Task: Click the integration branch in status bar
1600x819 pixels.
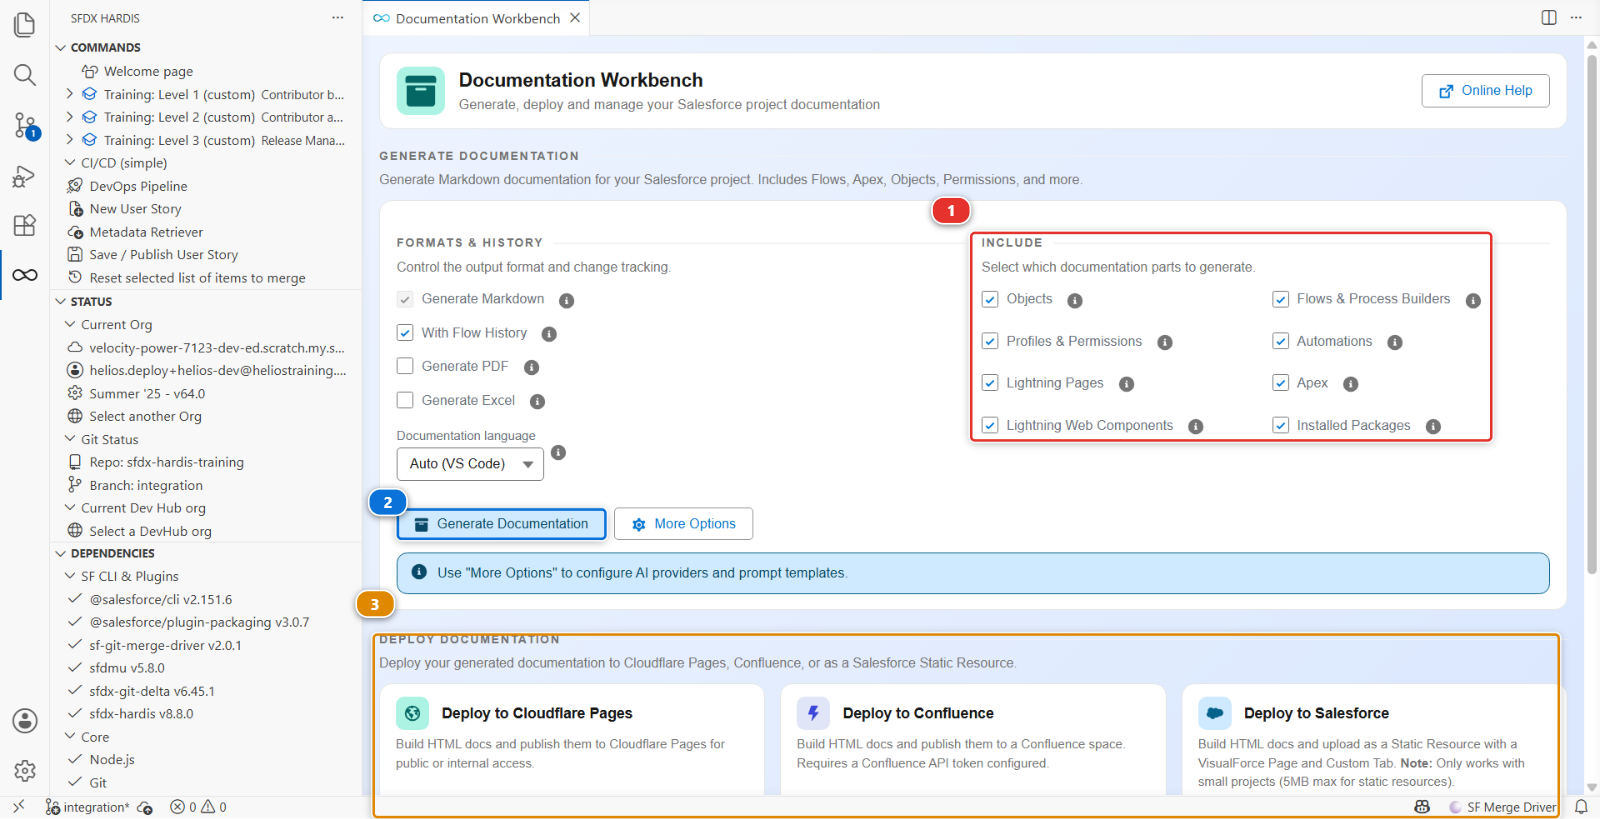Action: 88,807
